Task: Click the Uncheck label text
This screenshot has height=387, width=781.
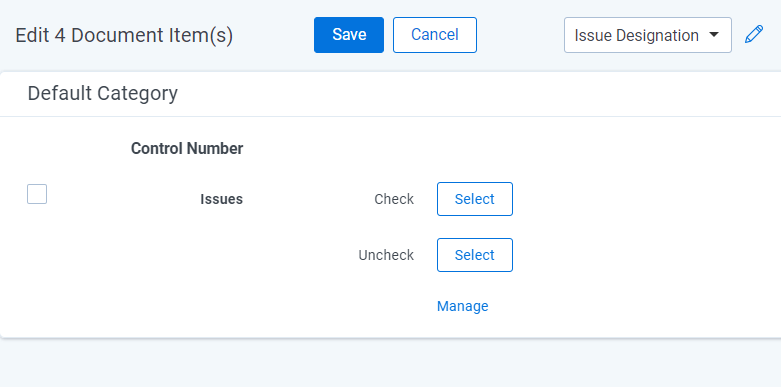Action: tap(386, 255)
